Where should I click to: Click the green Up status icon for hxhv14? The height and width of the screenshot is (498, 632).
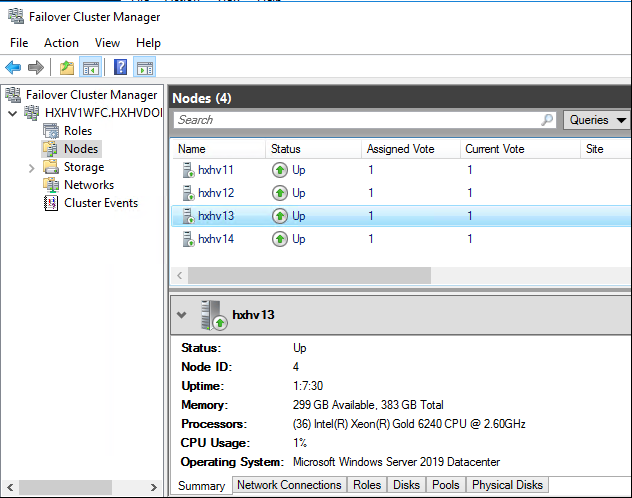pos(280,239)
